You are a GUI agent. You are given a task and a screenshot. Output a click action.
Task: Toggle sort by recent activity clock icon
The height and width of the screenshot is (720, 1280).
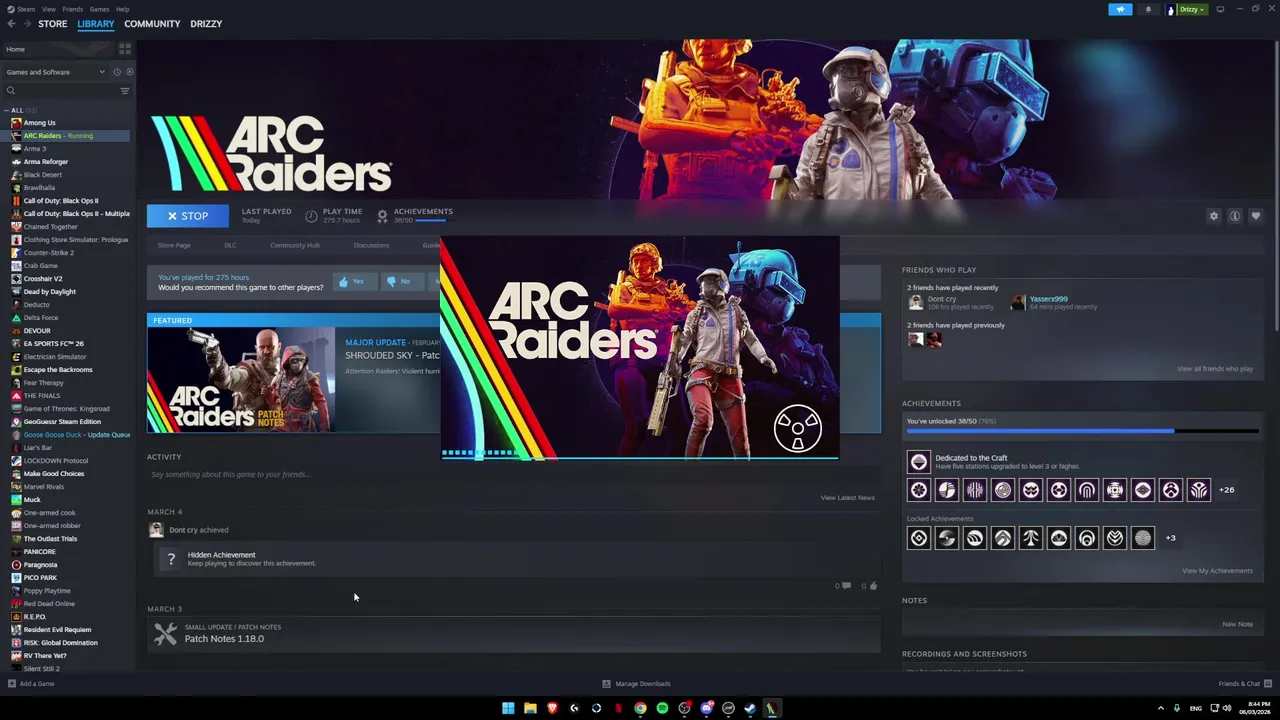click(116, 72)
